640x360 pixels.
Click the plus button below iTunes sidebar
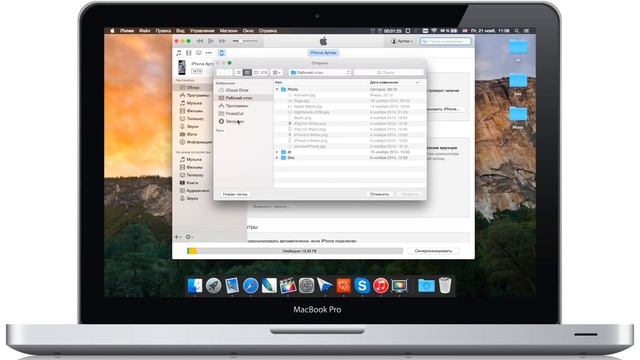coord(178,237)
